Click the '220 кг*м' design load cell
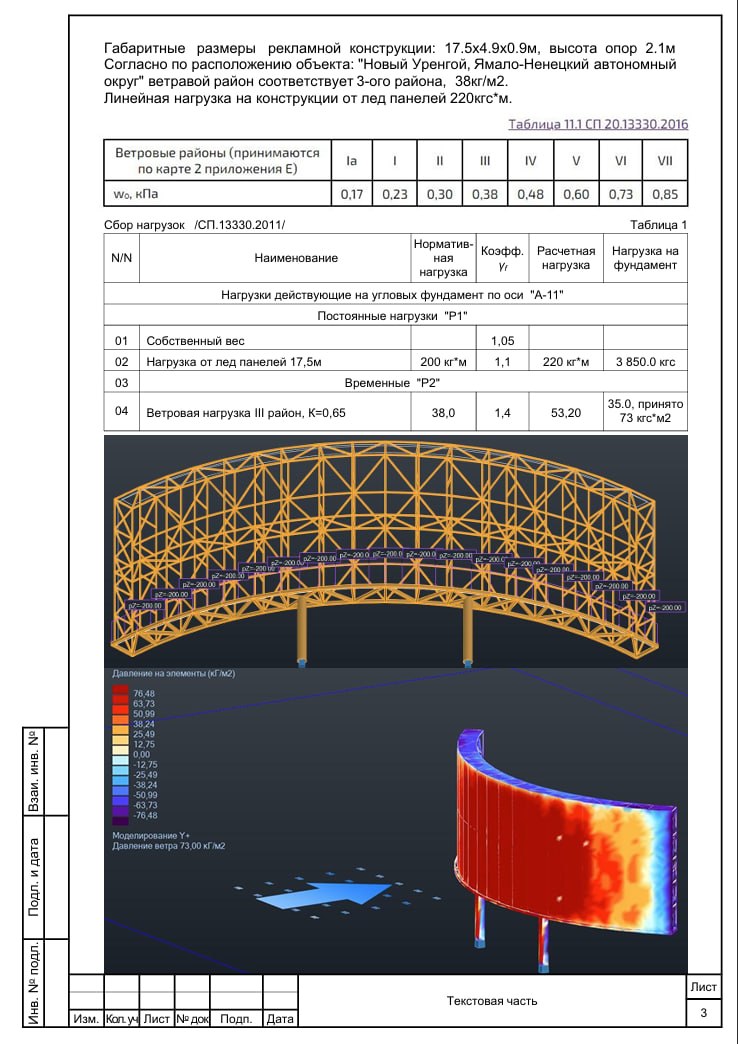 coord(565,362)
